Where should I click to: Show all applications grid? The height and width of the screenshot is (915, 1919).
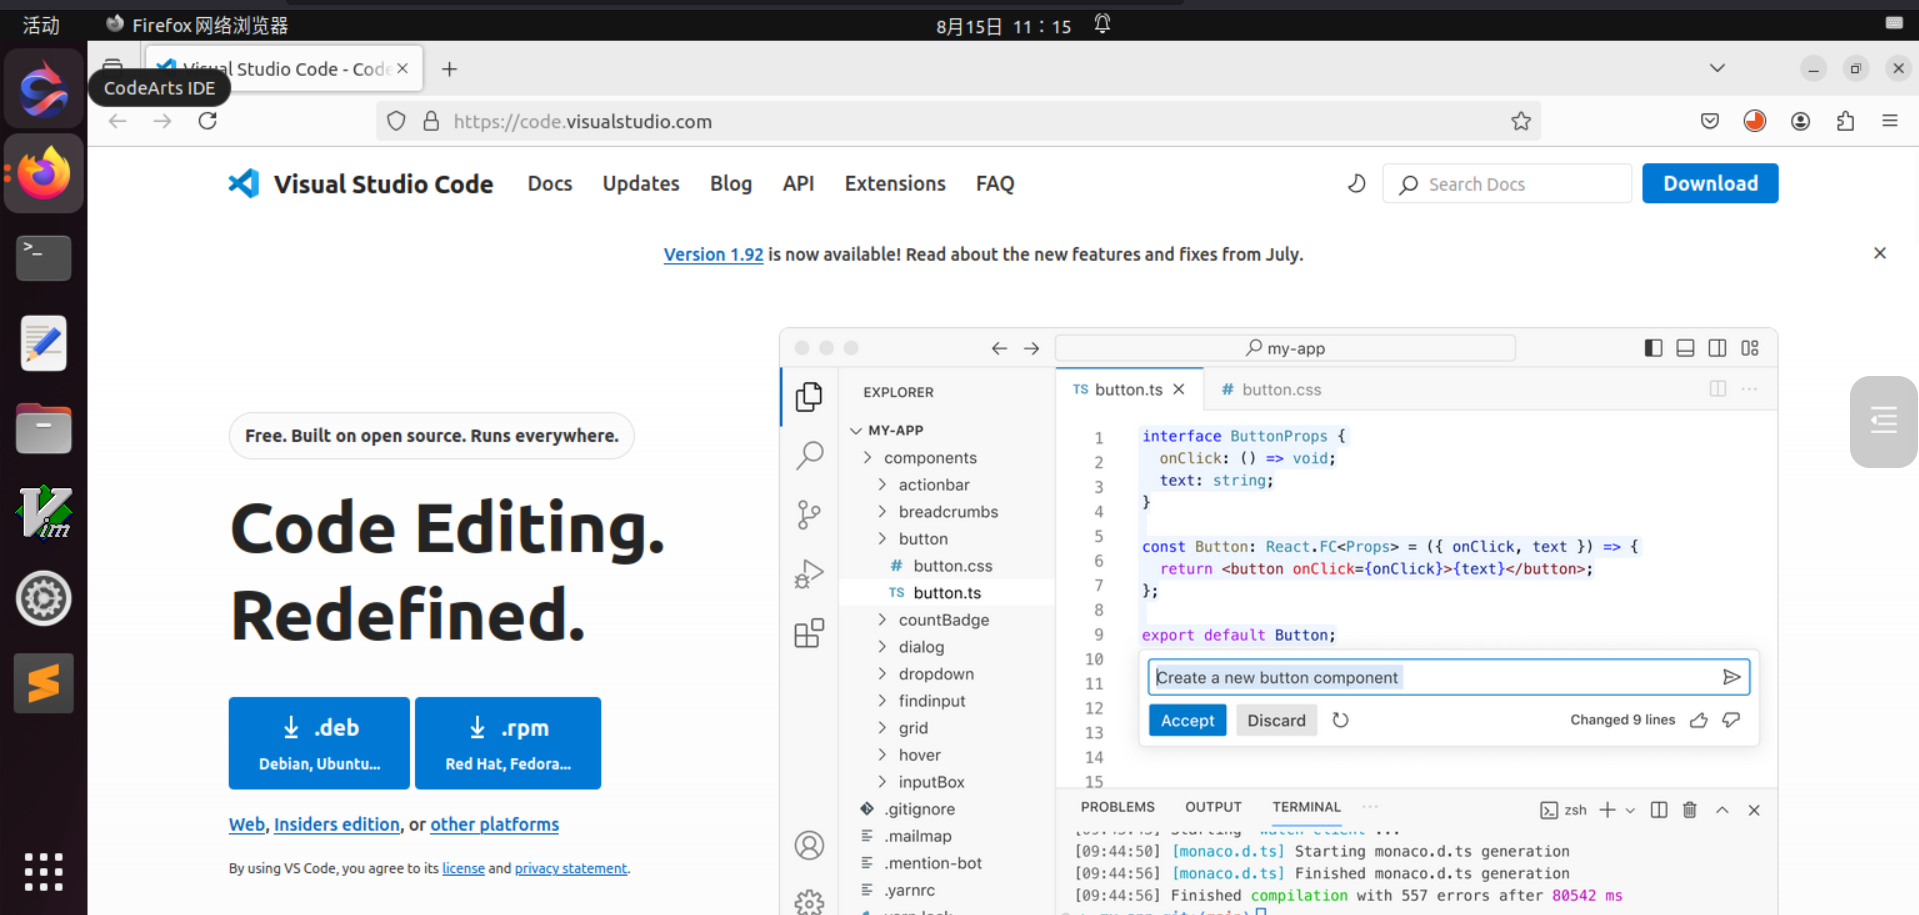click(x=43, y=872)
